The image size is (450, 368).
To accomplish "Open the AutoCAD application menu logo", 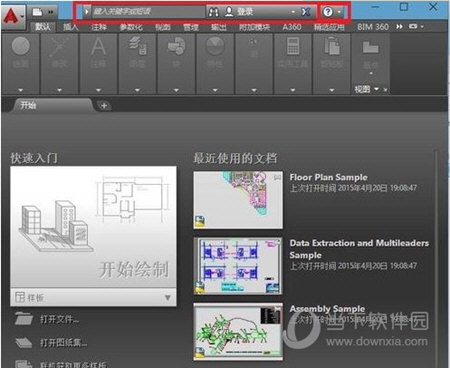I will (x=11, y=15).
